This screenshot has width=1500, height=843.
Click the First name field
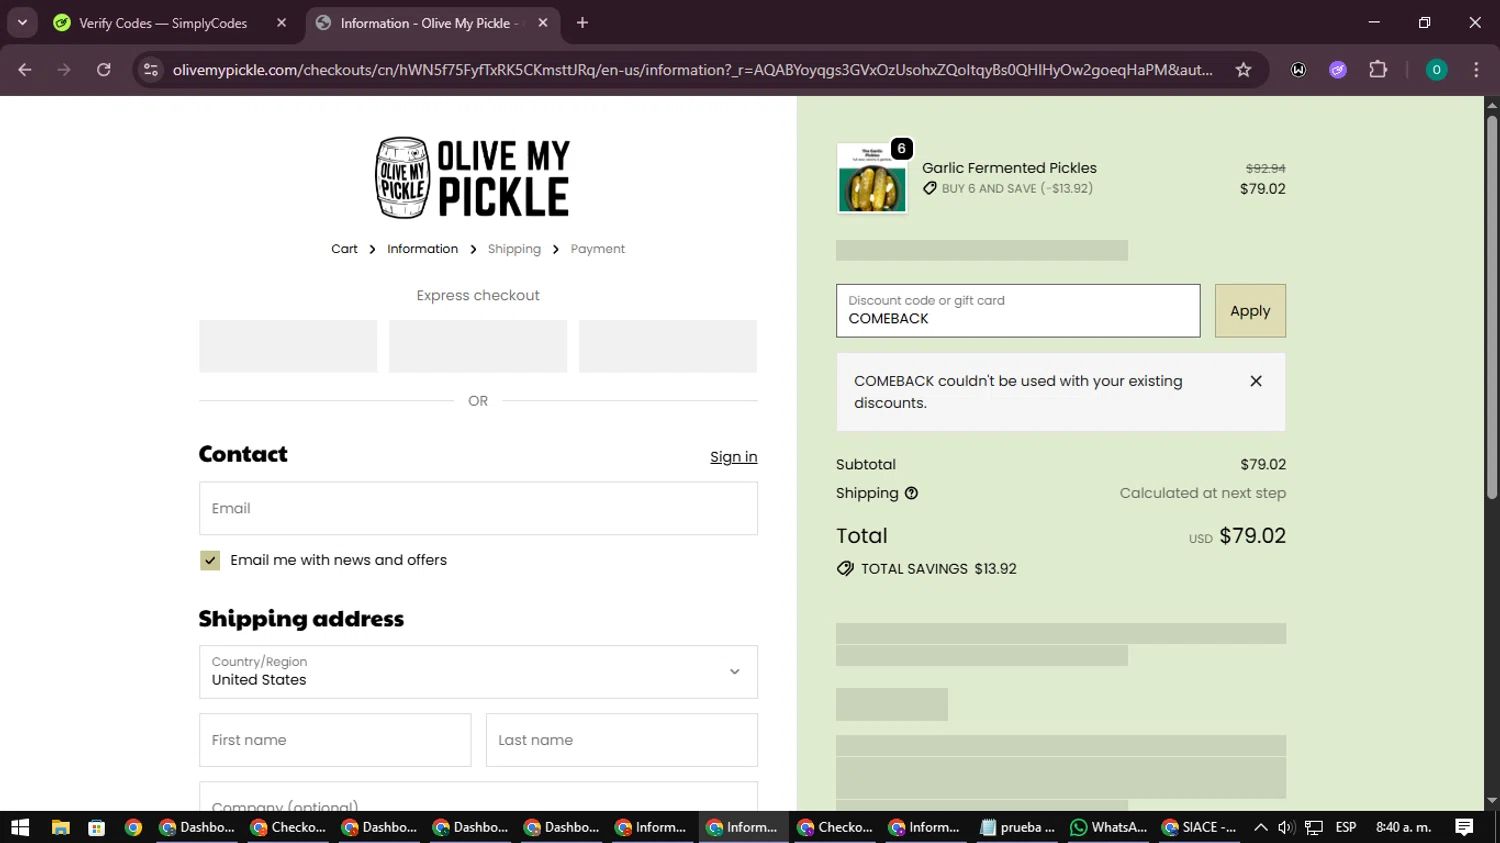(x=335, y=740)
